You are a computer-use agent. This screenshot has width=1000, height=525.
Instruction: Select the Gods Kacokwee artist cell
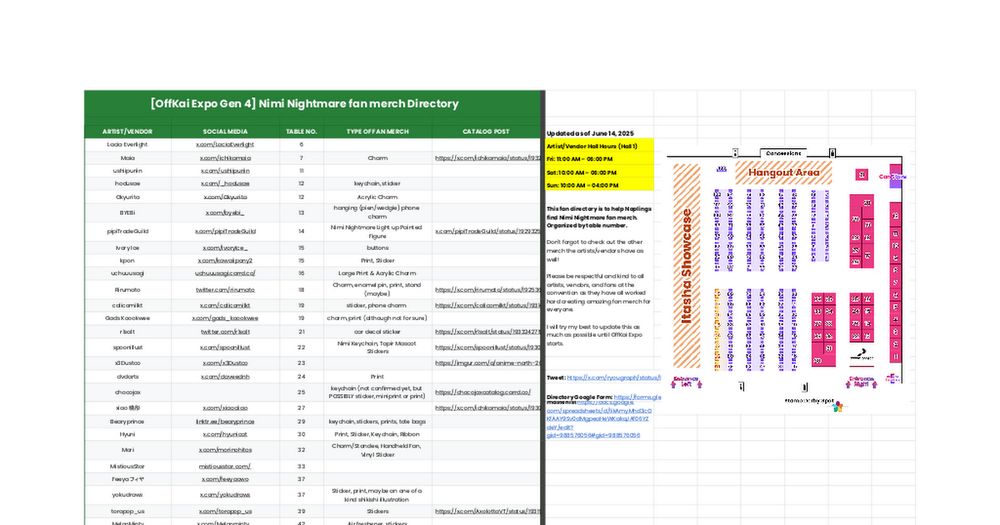(128, 318)
